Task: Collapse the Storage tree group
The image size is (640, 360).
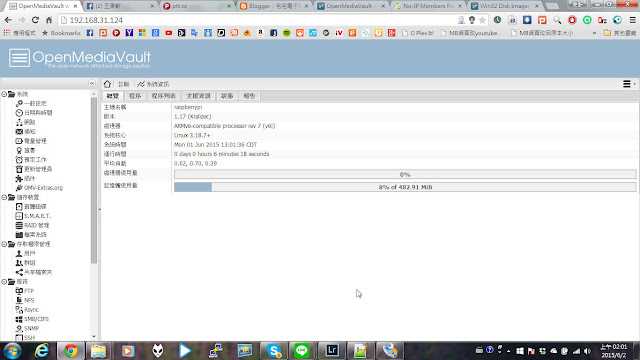Action: [4, 197]
